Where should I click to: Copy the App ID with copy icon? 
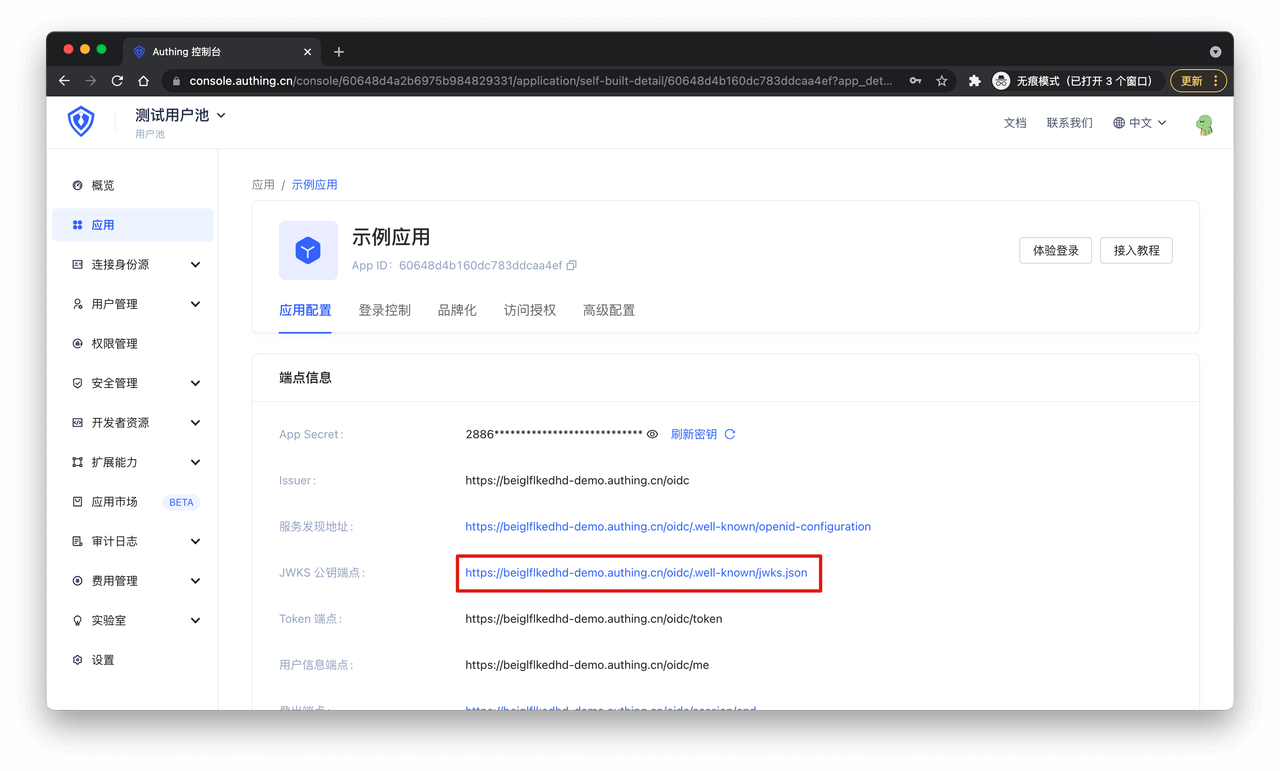click(572, 266)
